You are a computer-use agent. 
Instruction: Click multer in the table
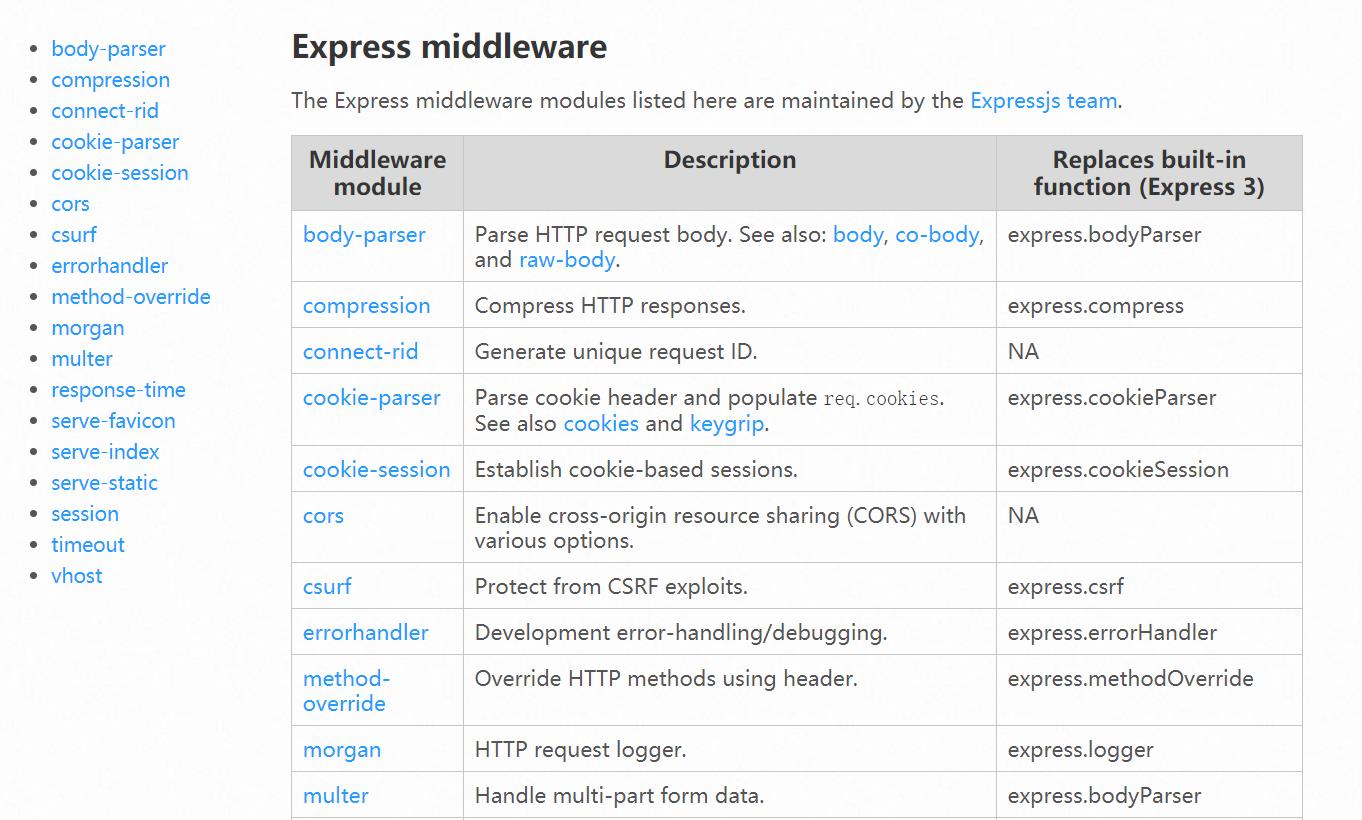point(336,796)
